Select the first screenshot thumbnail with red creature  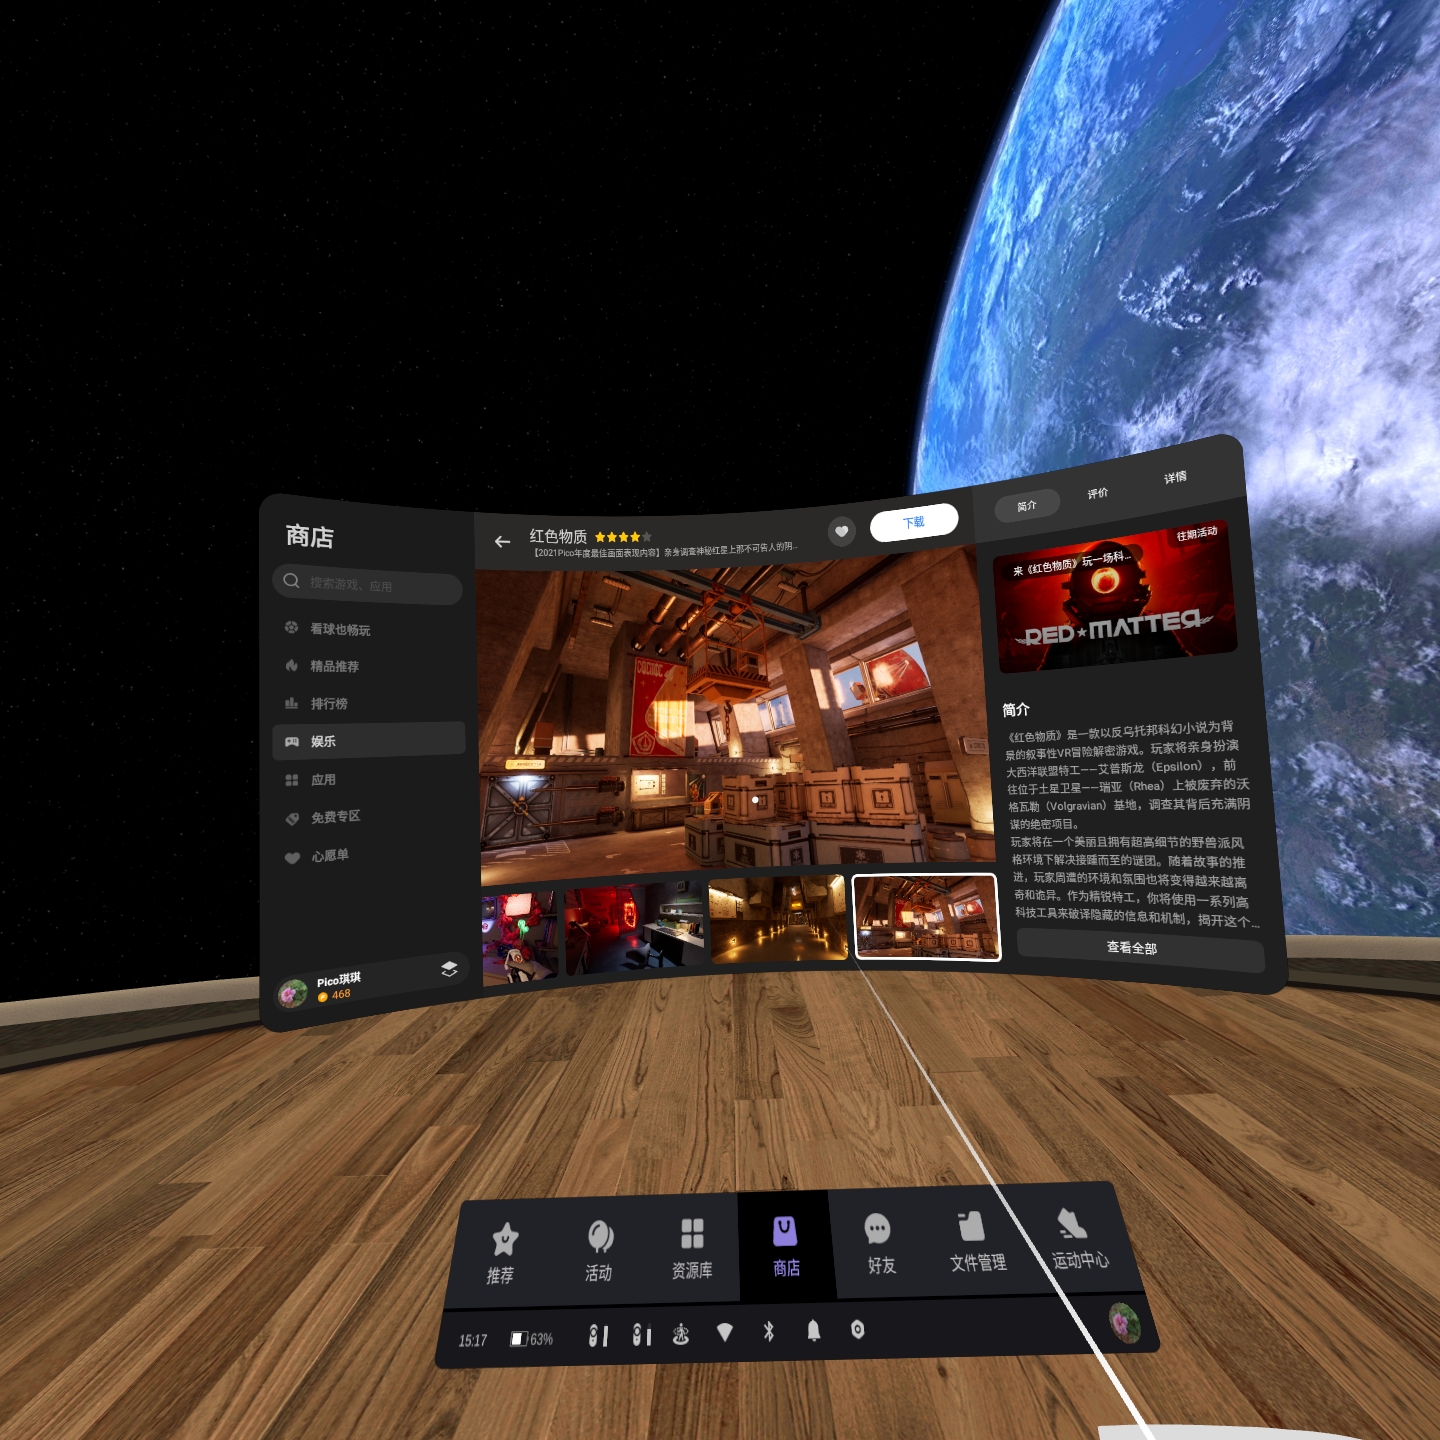[x=519, y=937]
